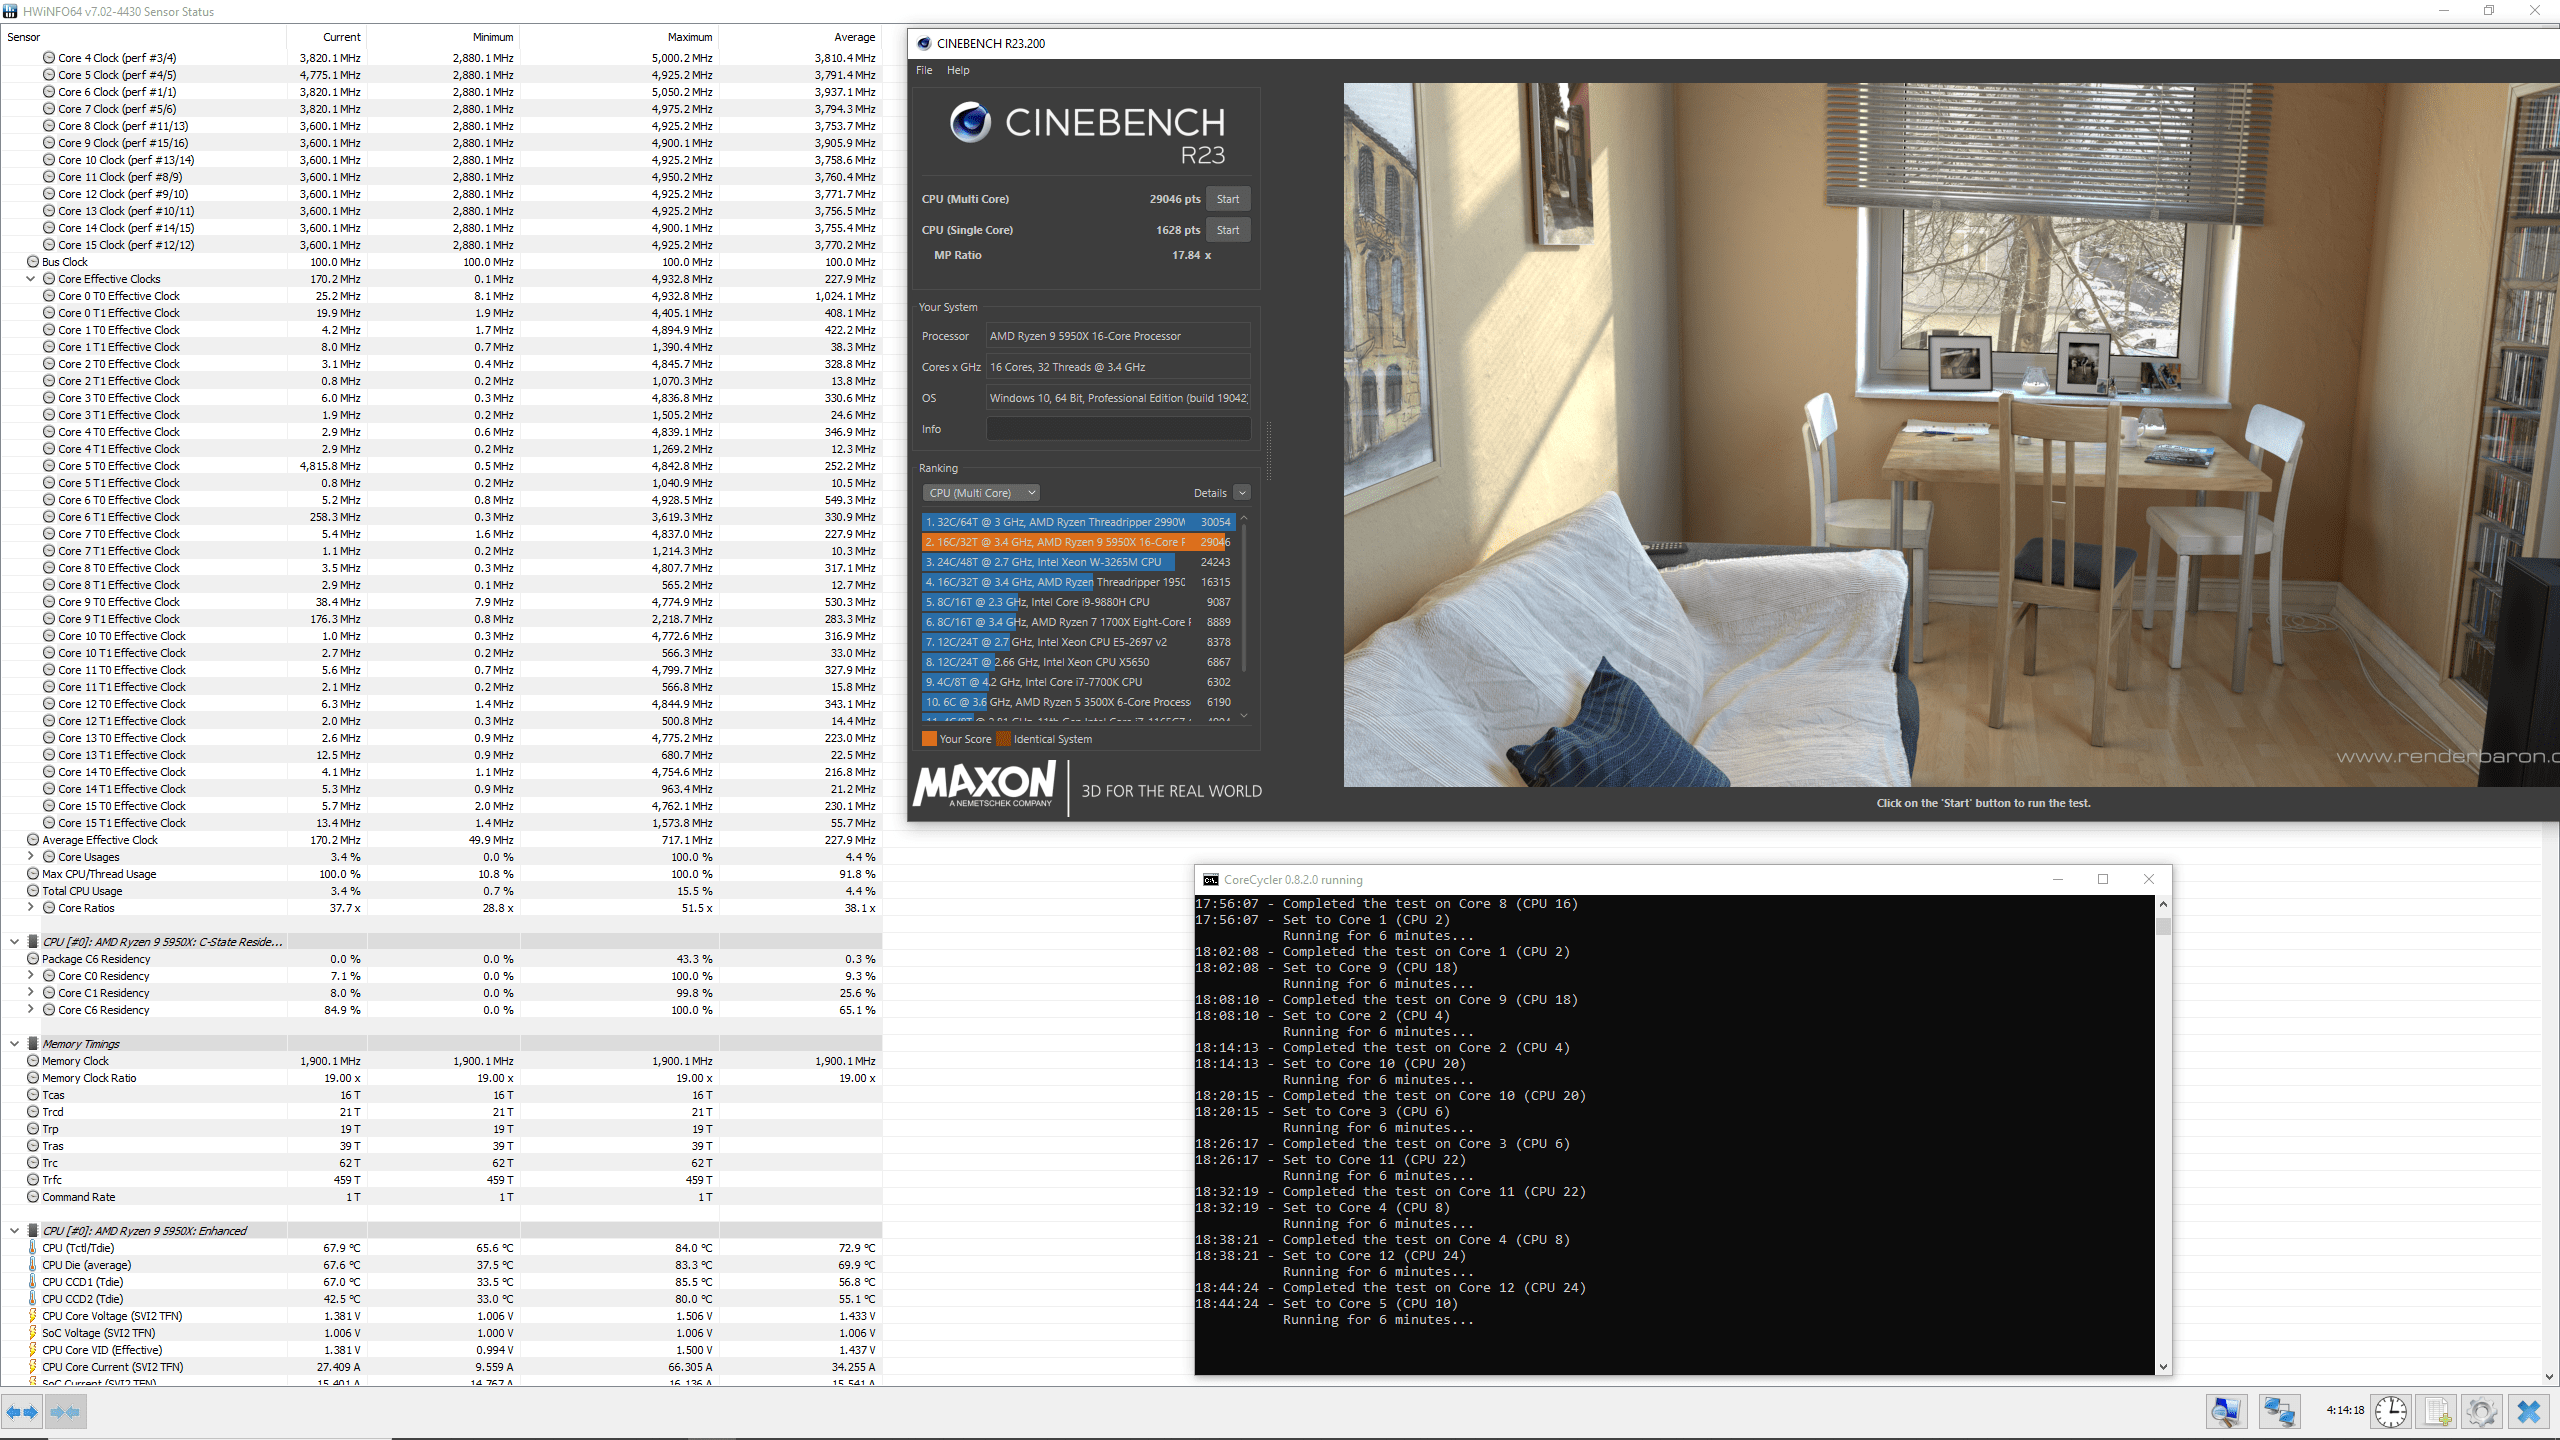Click the CPU Die (average) thermometer icon
Image resolution: width=2560 pixels, height=1440 pixels.
(32, 1265)
